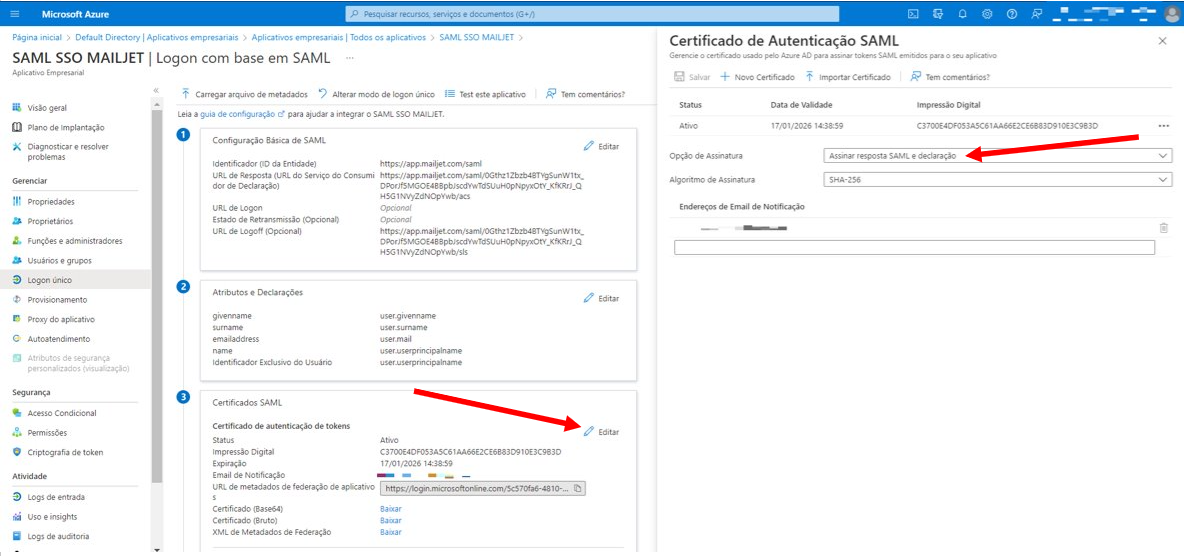
Task: Open the Azure portal hamburger menu
Action: pos(16,14)
